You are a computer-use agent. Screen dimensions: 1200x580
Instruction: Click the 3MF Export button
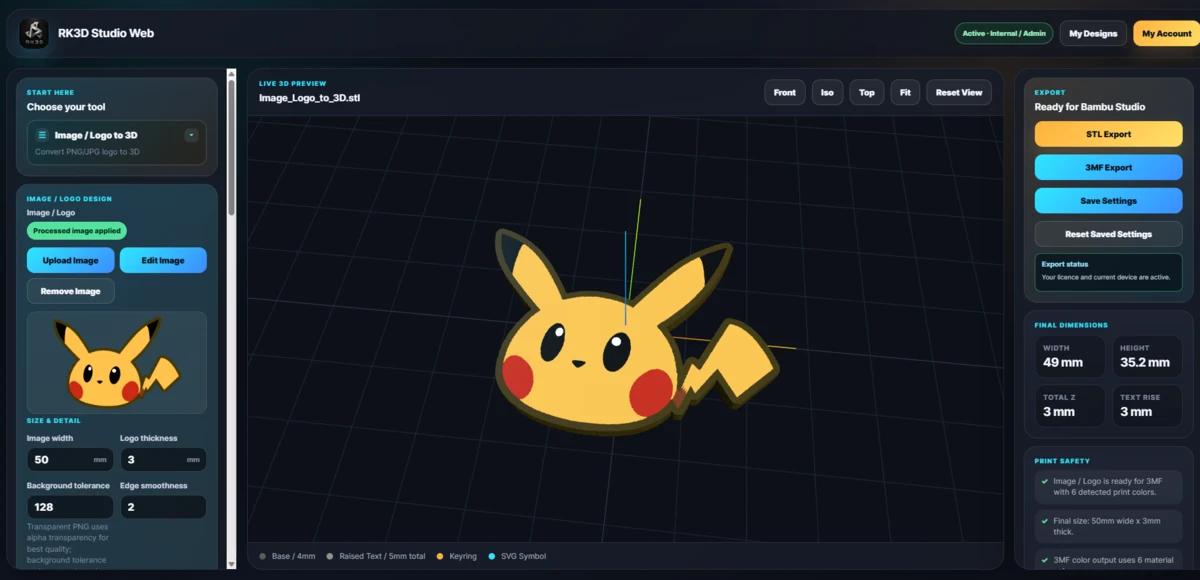[1108, 167]
